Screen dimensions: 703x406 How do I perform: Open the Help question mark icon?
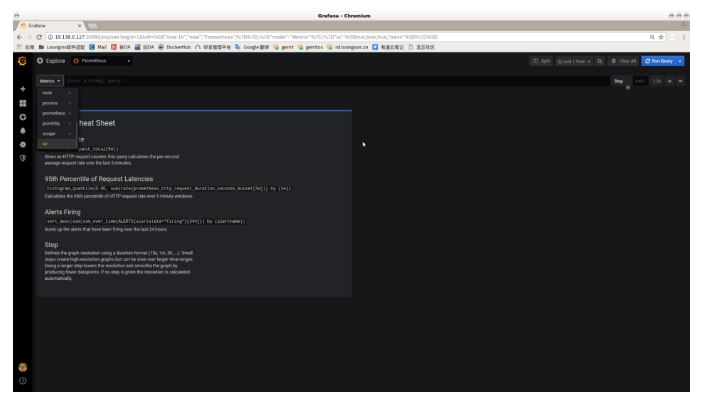[x=23, y=380]
